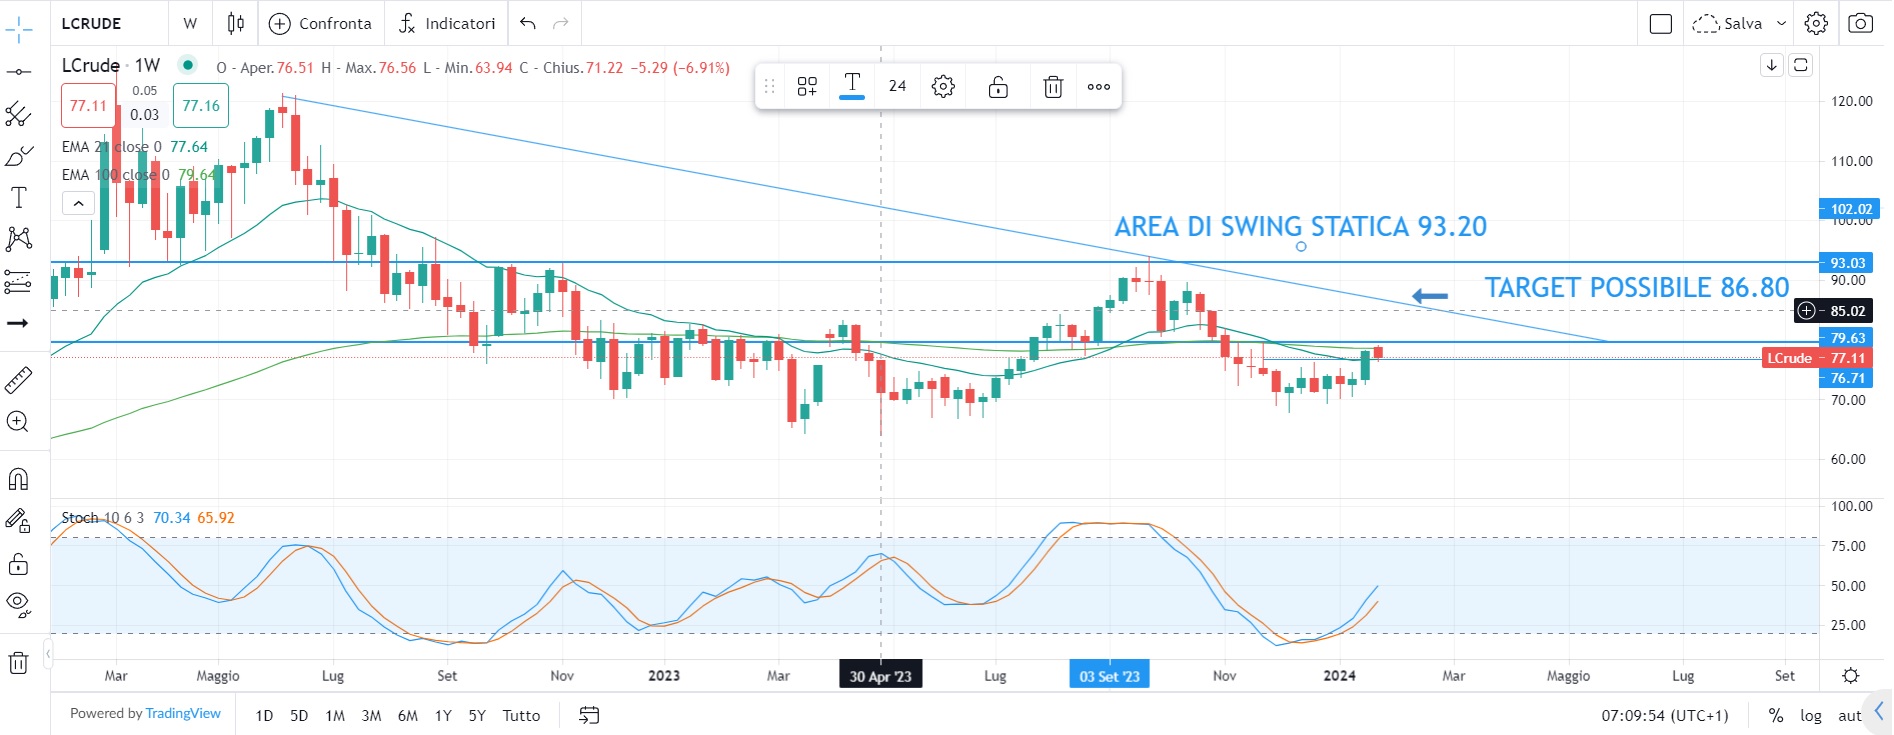
Task: Open the Indicatori panel
Action: click(446, 23)
